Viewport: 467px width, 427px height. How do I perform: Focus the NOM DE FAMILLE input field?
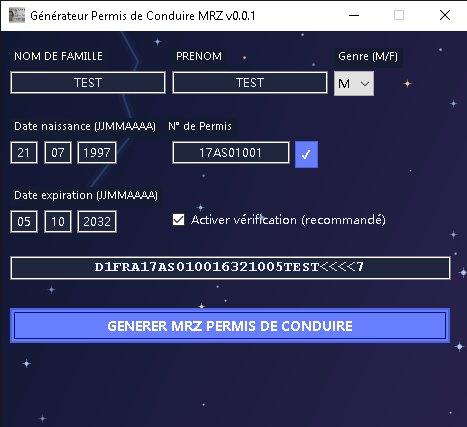click(x=88, y=83)
